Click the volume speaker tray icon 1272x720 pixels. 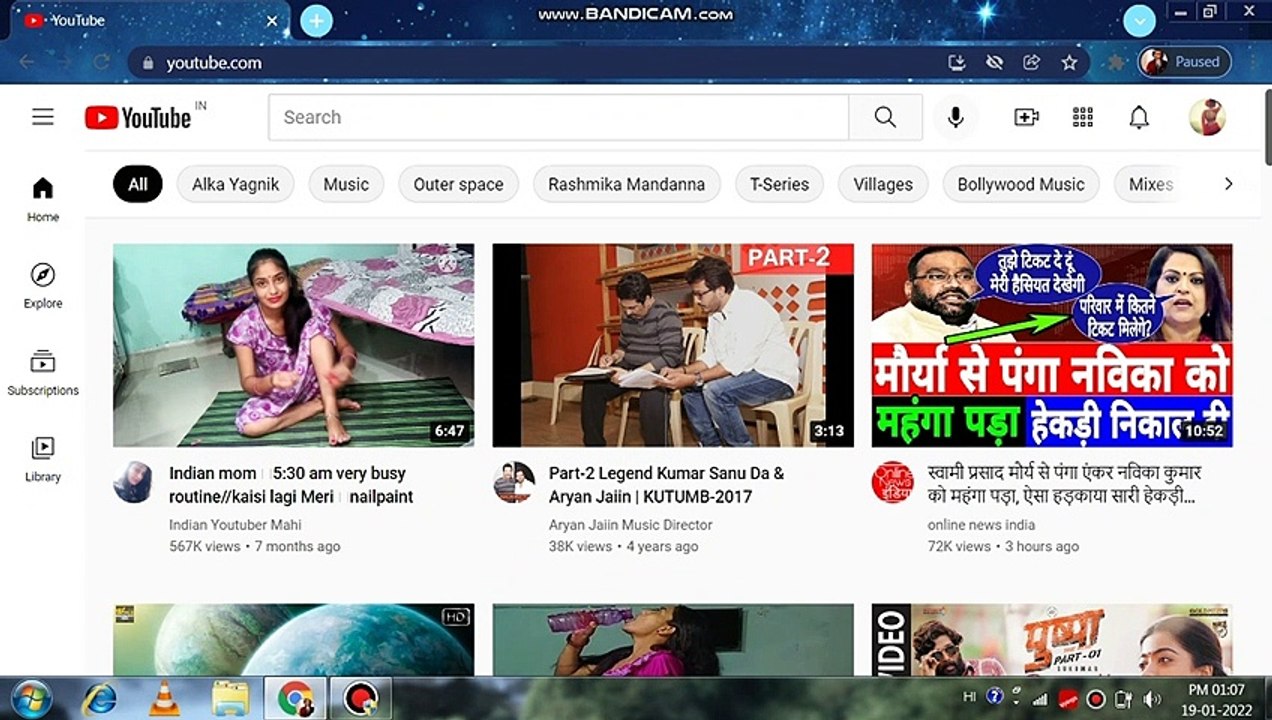1152,698
